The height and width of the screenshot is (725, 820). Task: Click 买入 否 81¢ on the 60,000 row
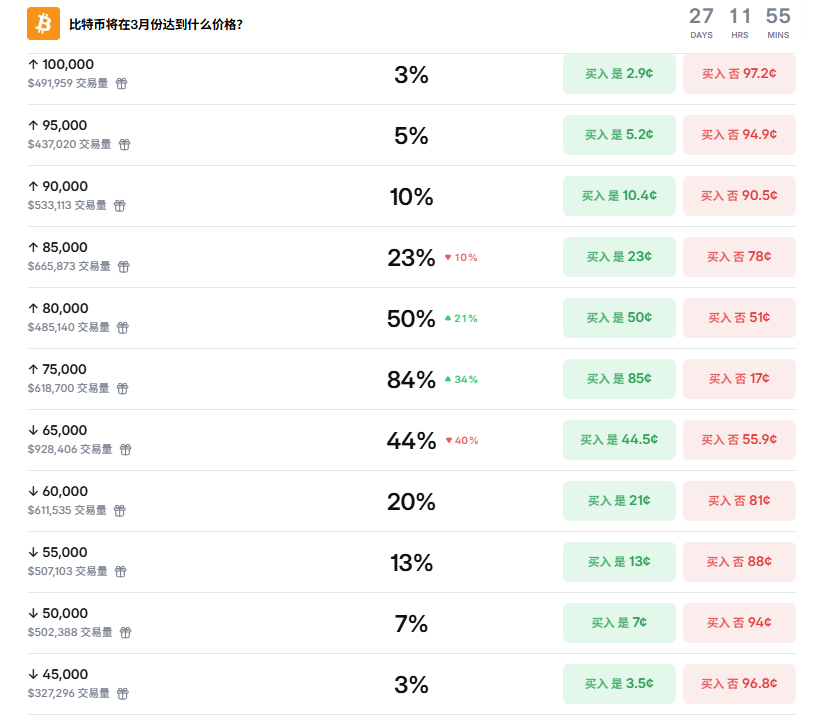[739, 501]
